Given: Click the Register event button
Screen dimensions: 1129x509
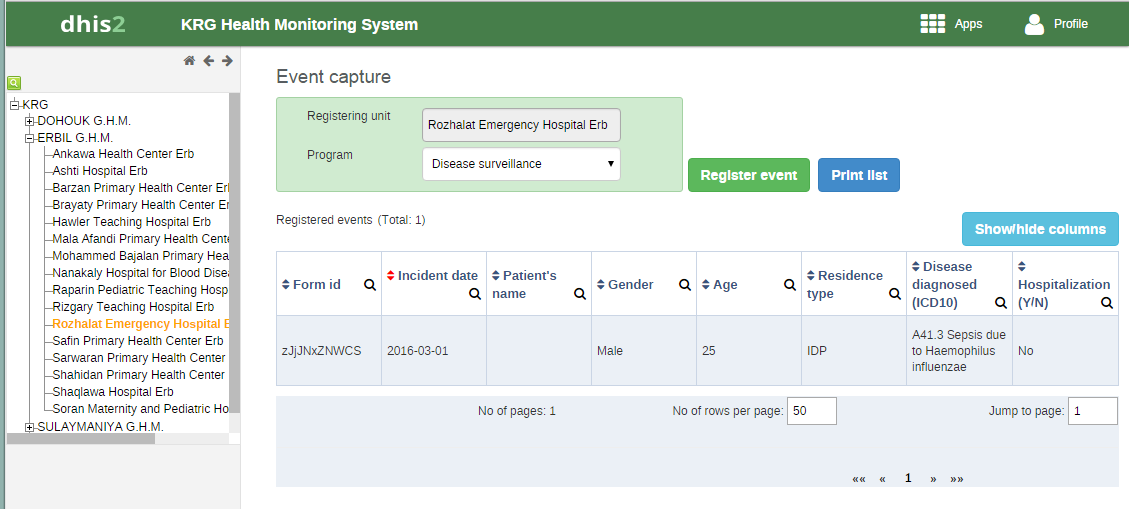Looking at the screenshot, I should point(749,175).
